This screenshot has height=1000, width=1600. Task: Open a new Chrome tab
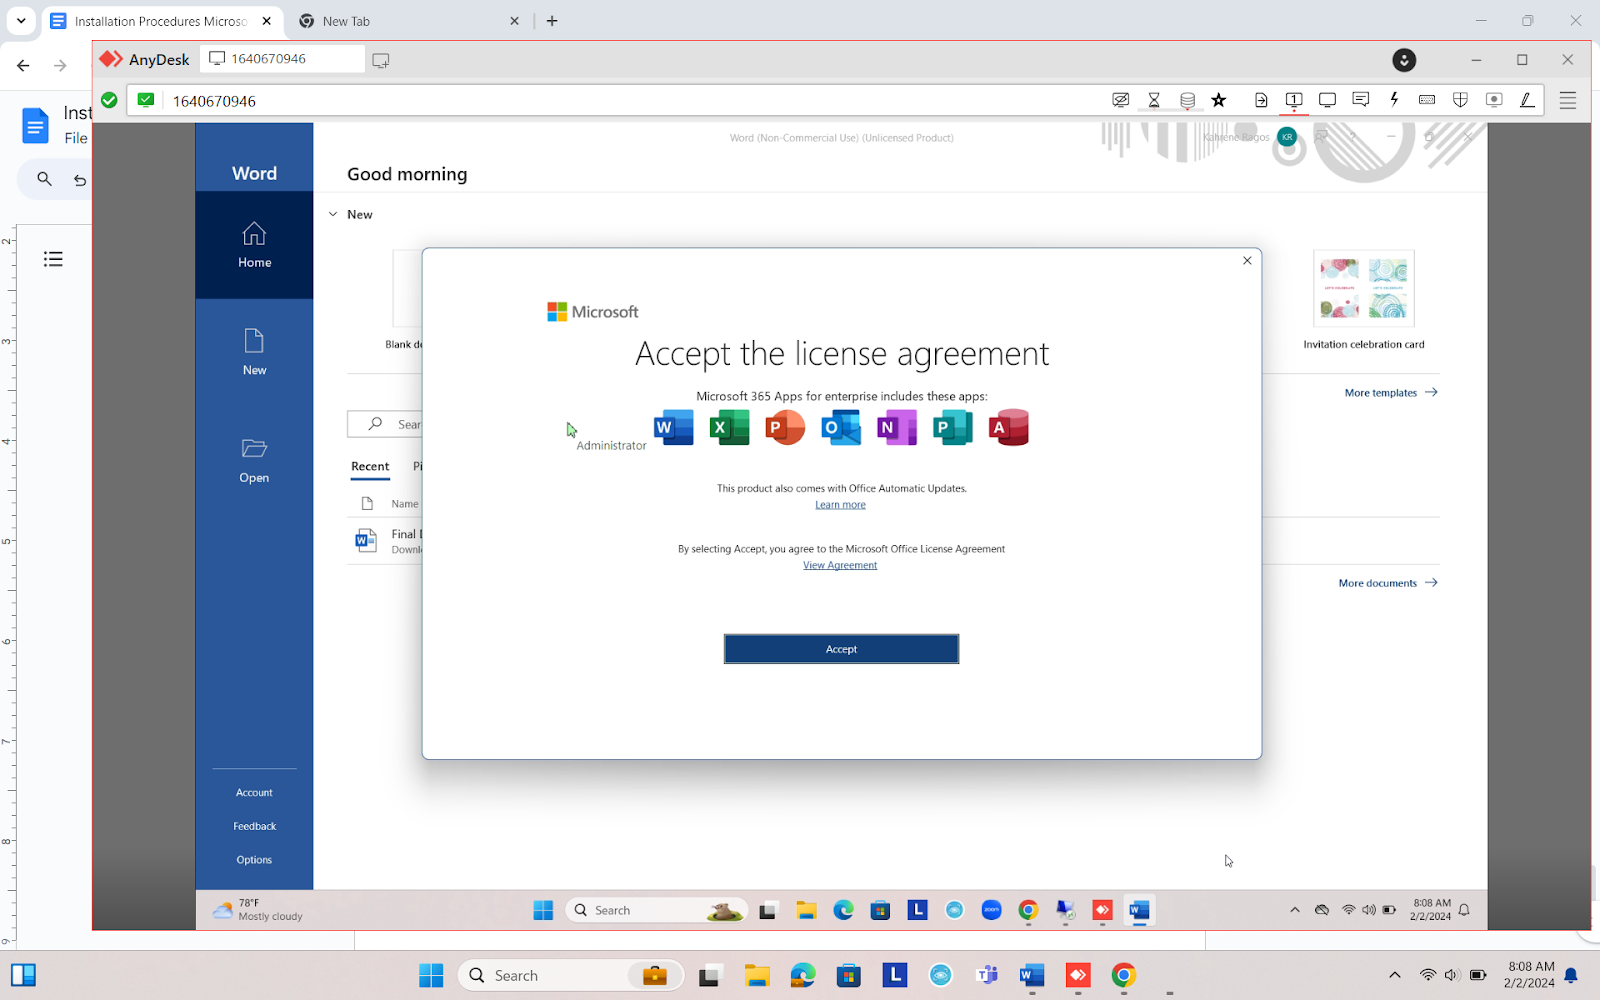552,21
